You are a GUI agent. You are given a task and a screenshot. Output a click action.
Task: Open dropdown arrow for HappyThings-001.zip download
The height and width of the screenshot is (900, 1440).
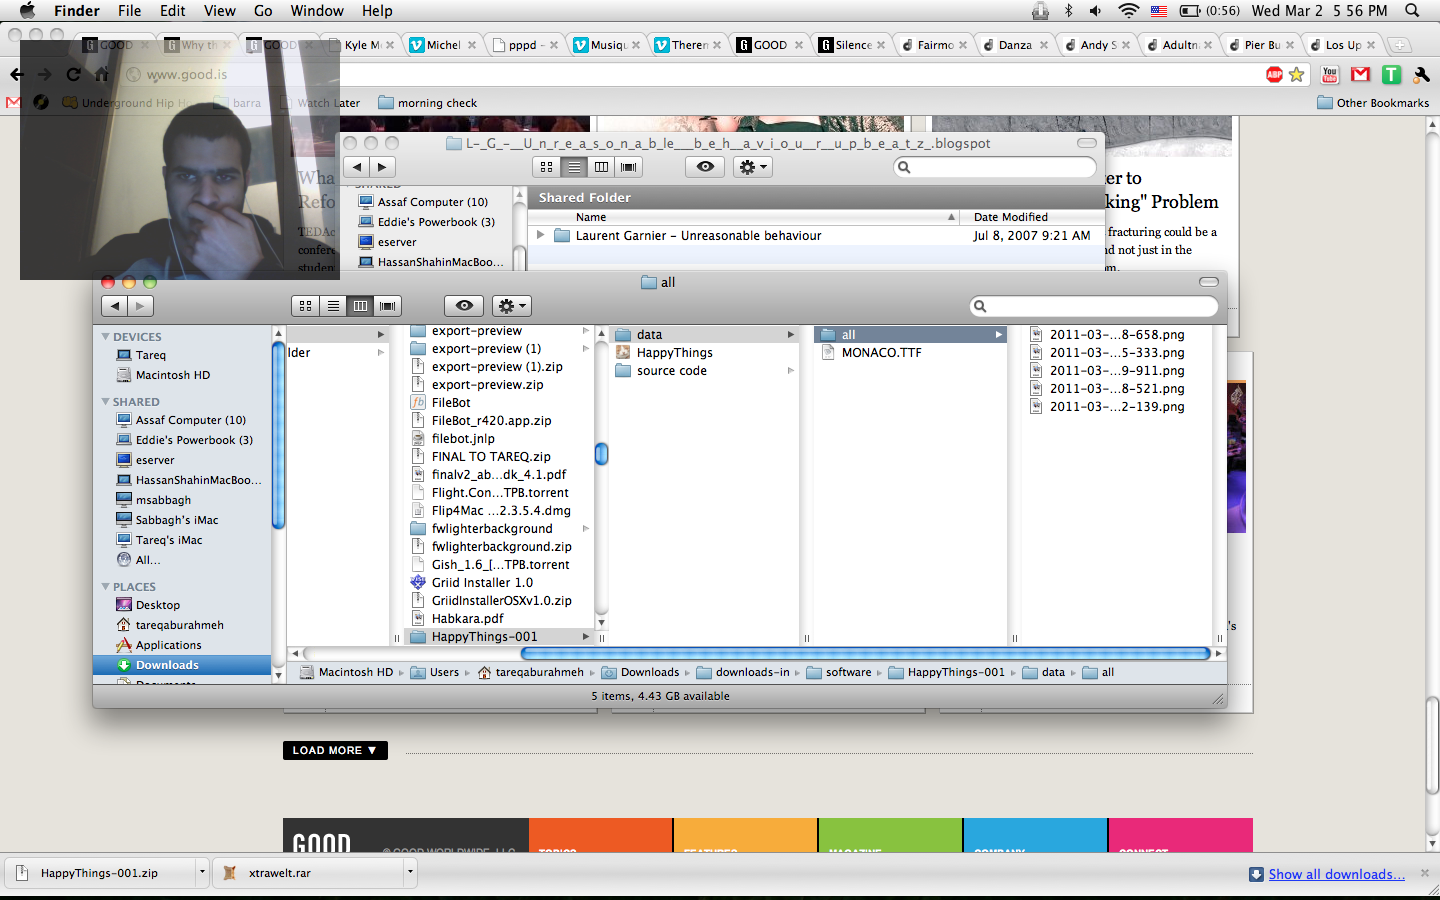pos(202,872)
